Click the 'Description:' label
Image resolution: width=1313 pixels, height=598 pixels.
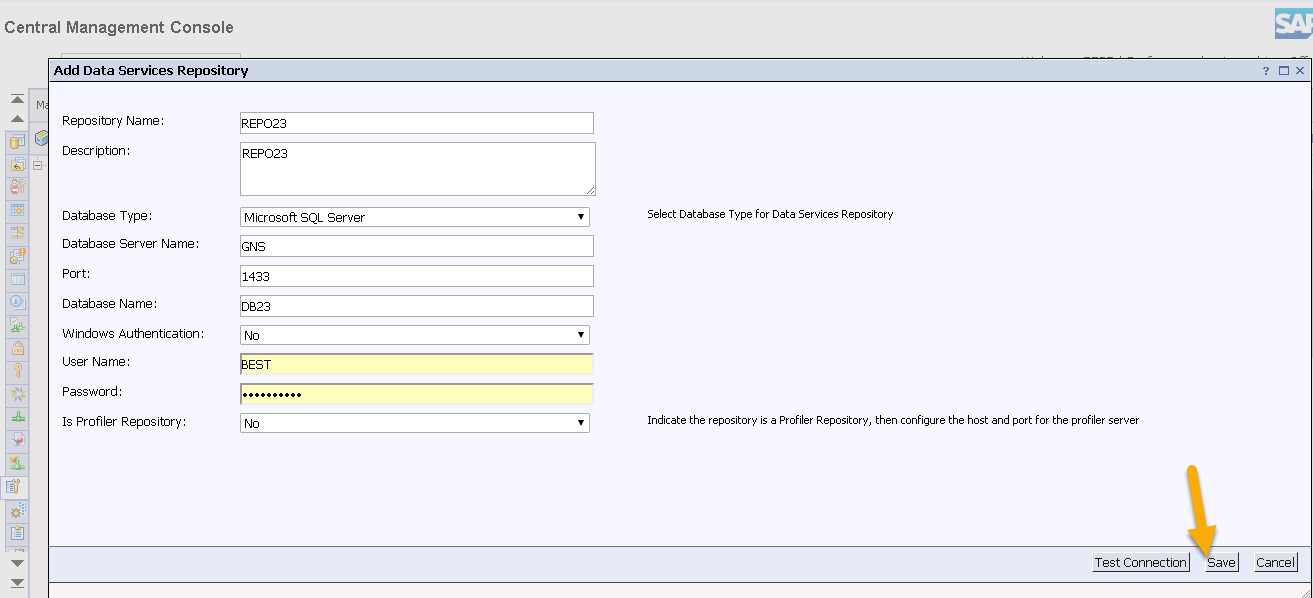click(96, 151)
